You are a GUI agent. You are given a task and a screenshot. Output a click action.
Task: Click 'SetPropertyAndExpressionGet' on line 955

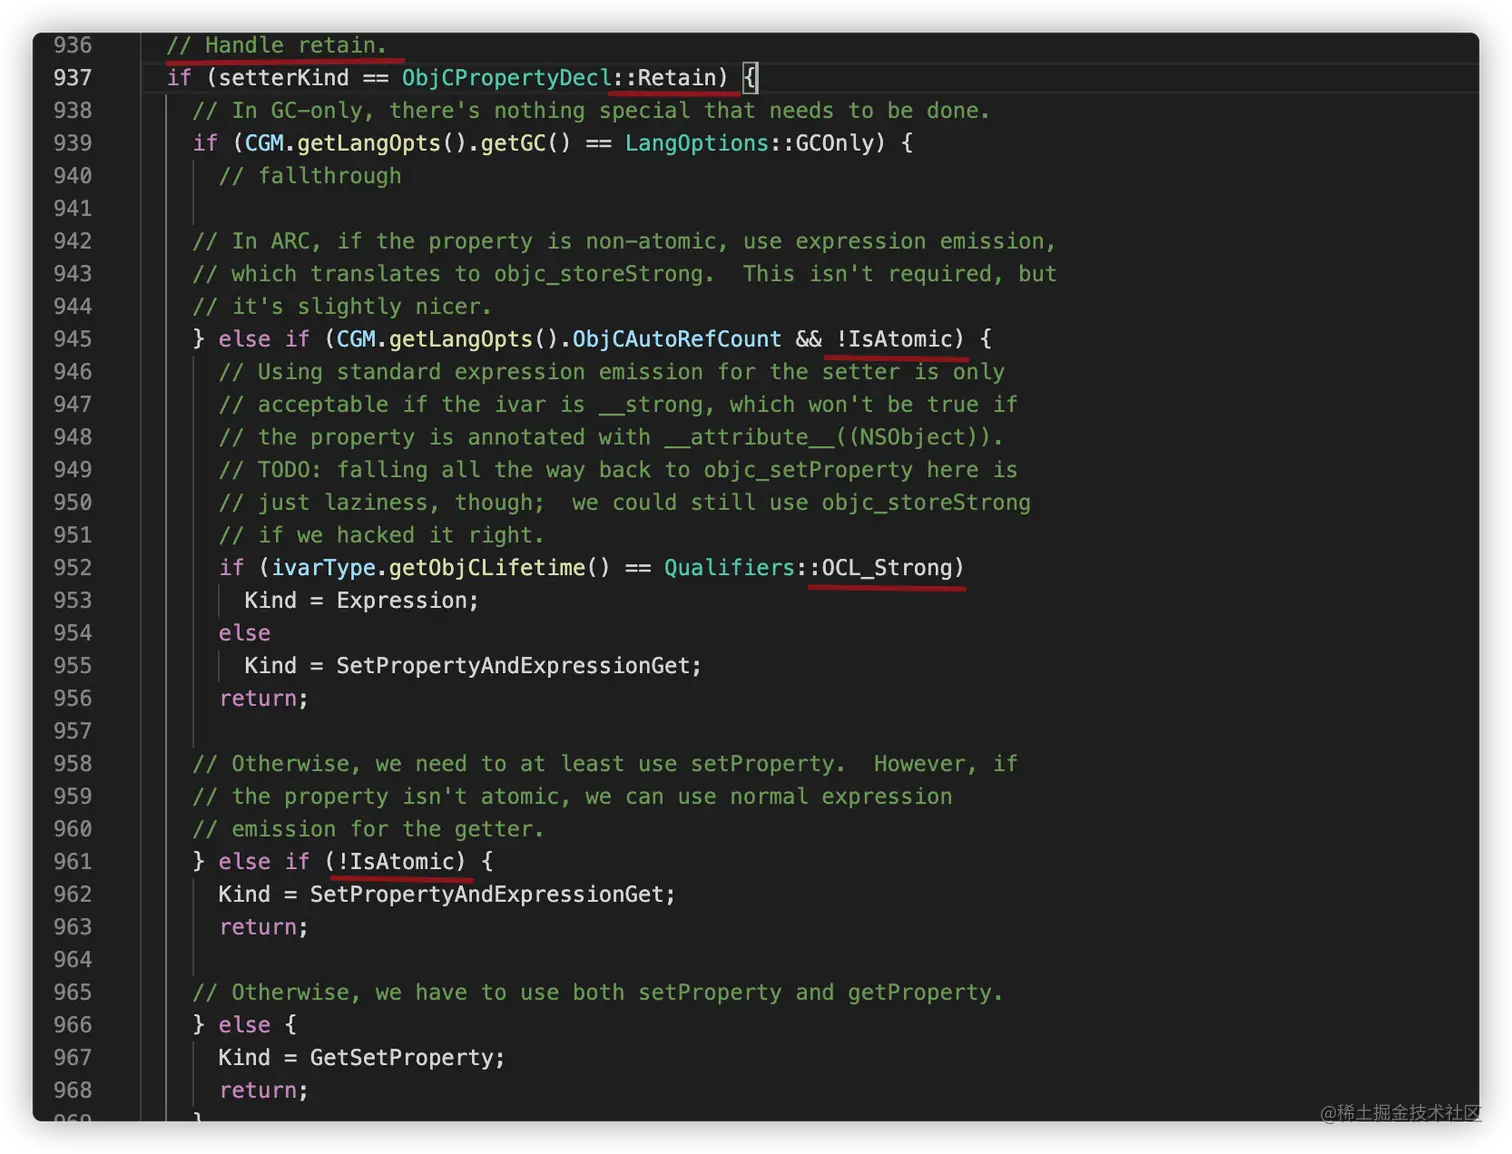click(x=513, y=666)
